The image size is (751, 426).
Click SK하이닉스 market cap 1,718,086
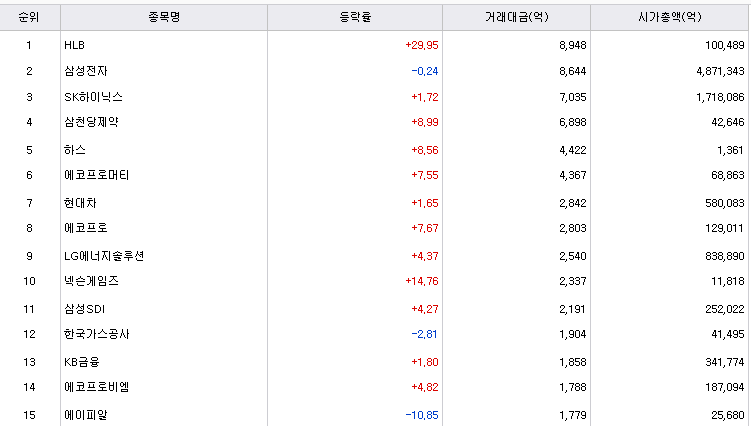click(x=720, y=97)
